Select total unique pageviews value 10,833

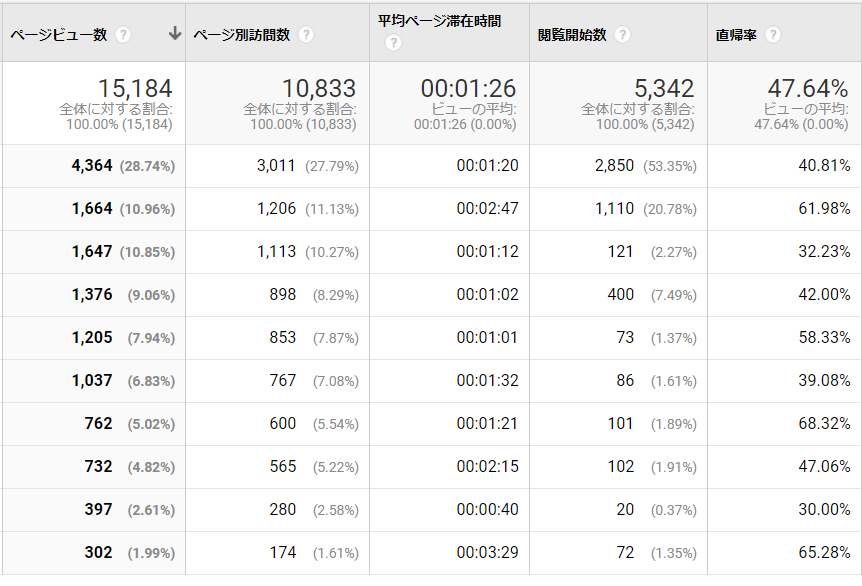(x=319, y=88)
